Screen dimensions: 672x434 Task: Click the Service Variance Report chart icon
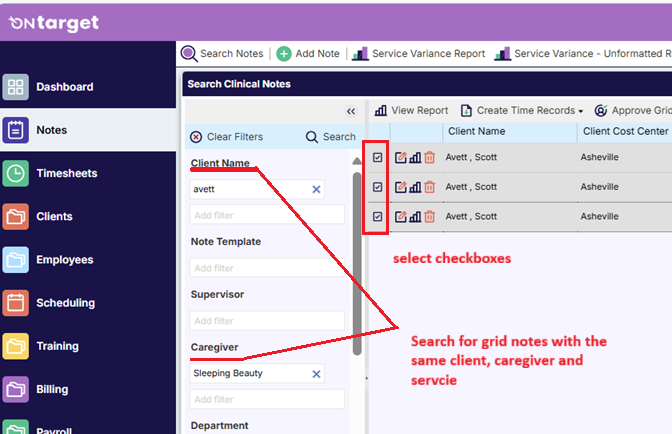[x=360, y=54]
